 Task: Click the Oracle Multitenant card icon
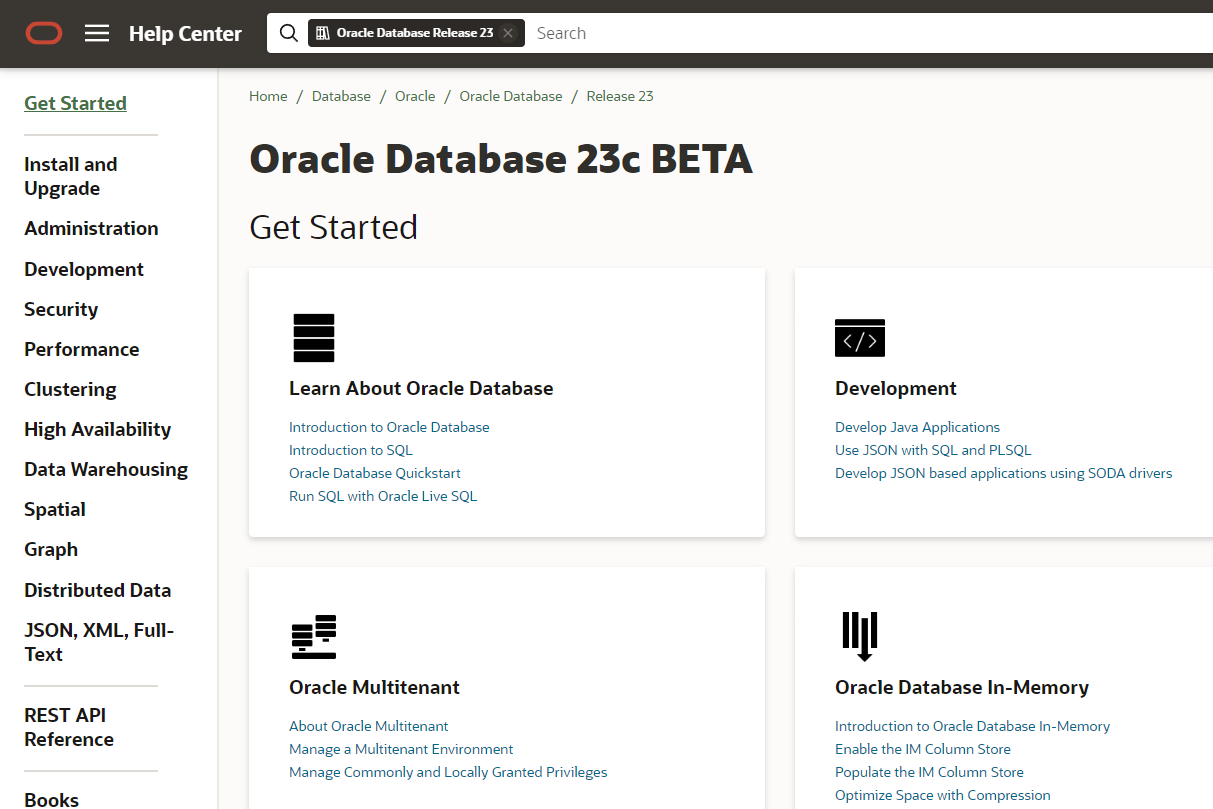pyautogui.click(x=313, y=636)
